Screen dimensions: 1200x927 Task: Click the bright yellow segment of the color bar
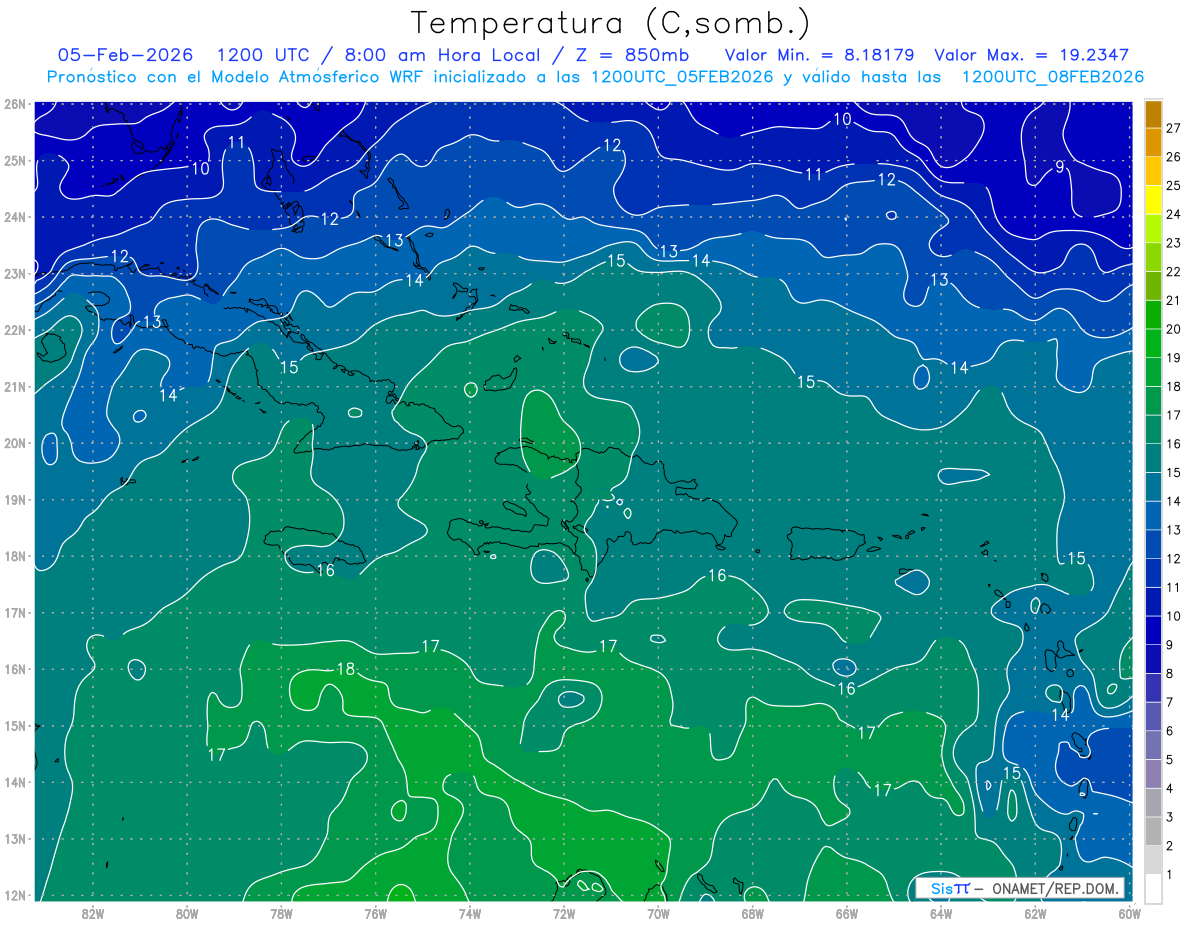point(1153,200)
